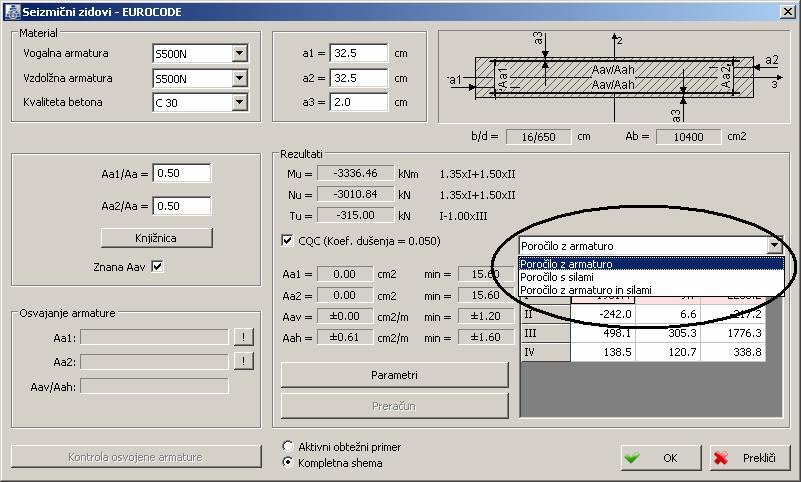This screenshot has height=482, width=801.
Task: Click the Nu value -3010.84
Action: tap(356, 195)
